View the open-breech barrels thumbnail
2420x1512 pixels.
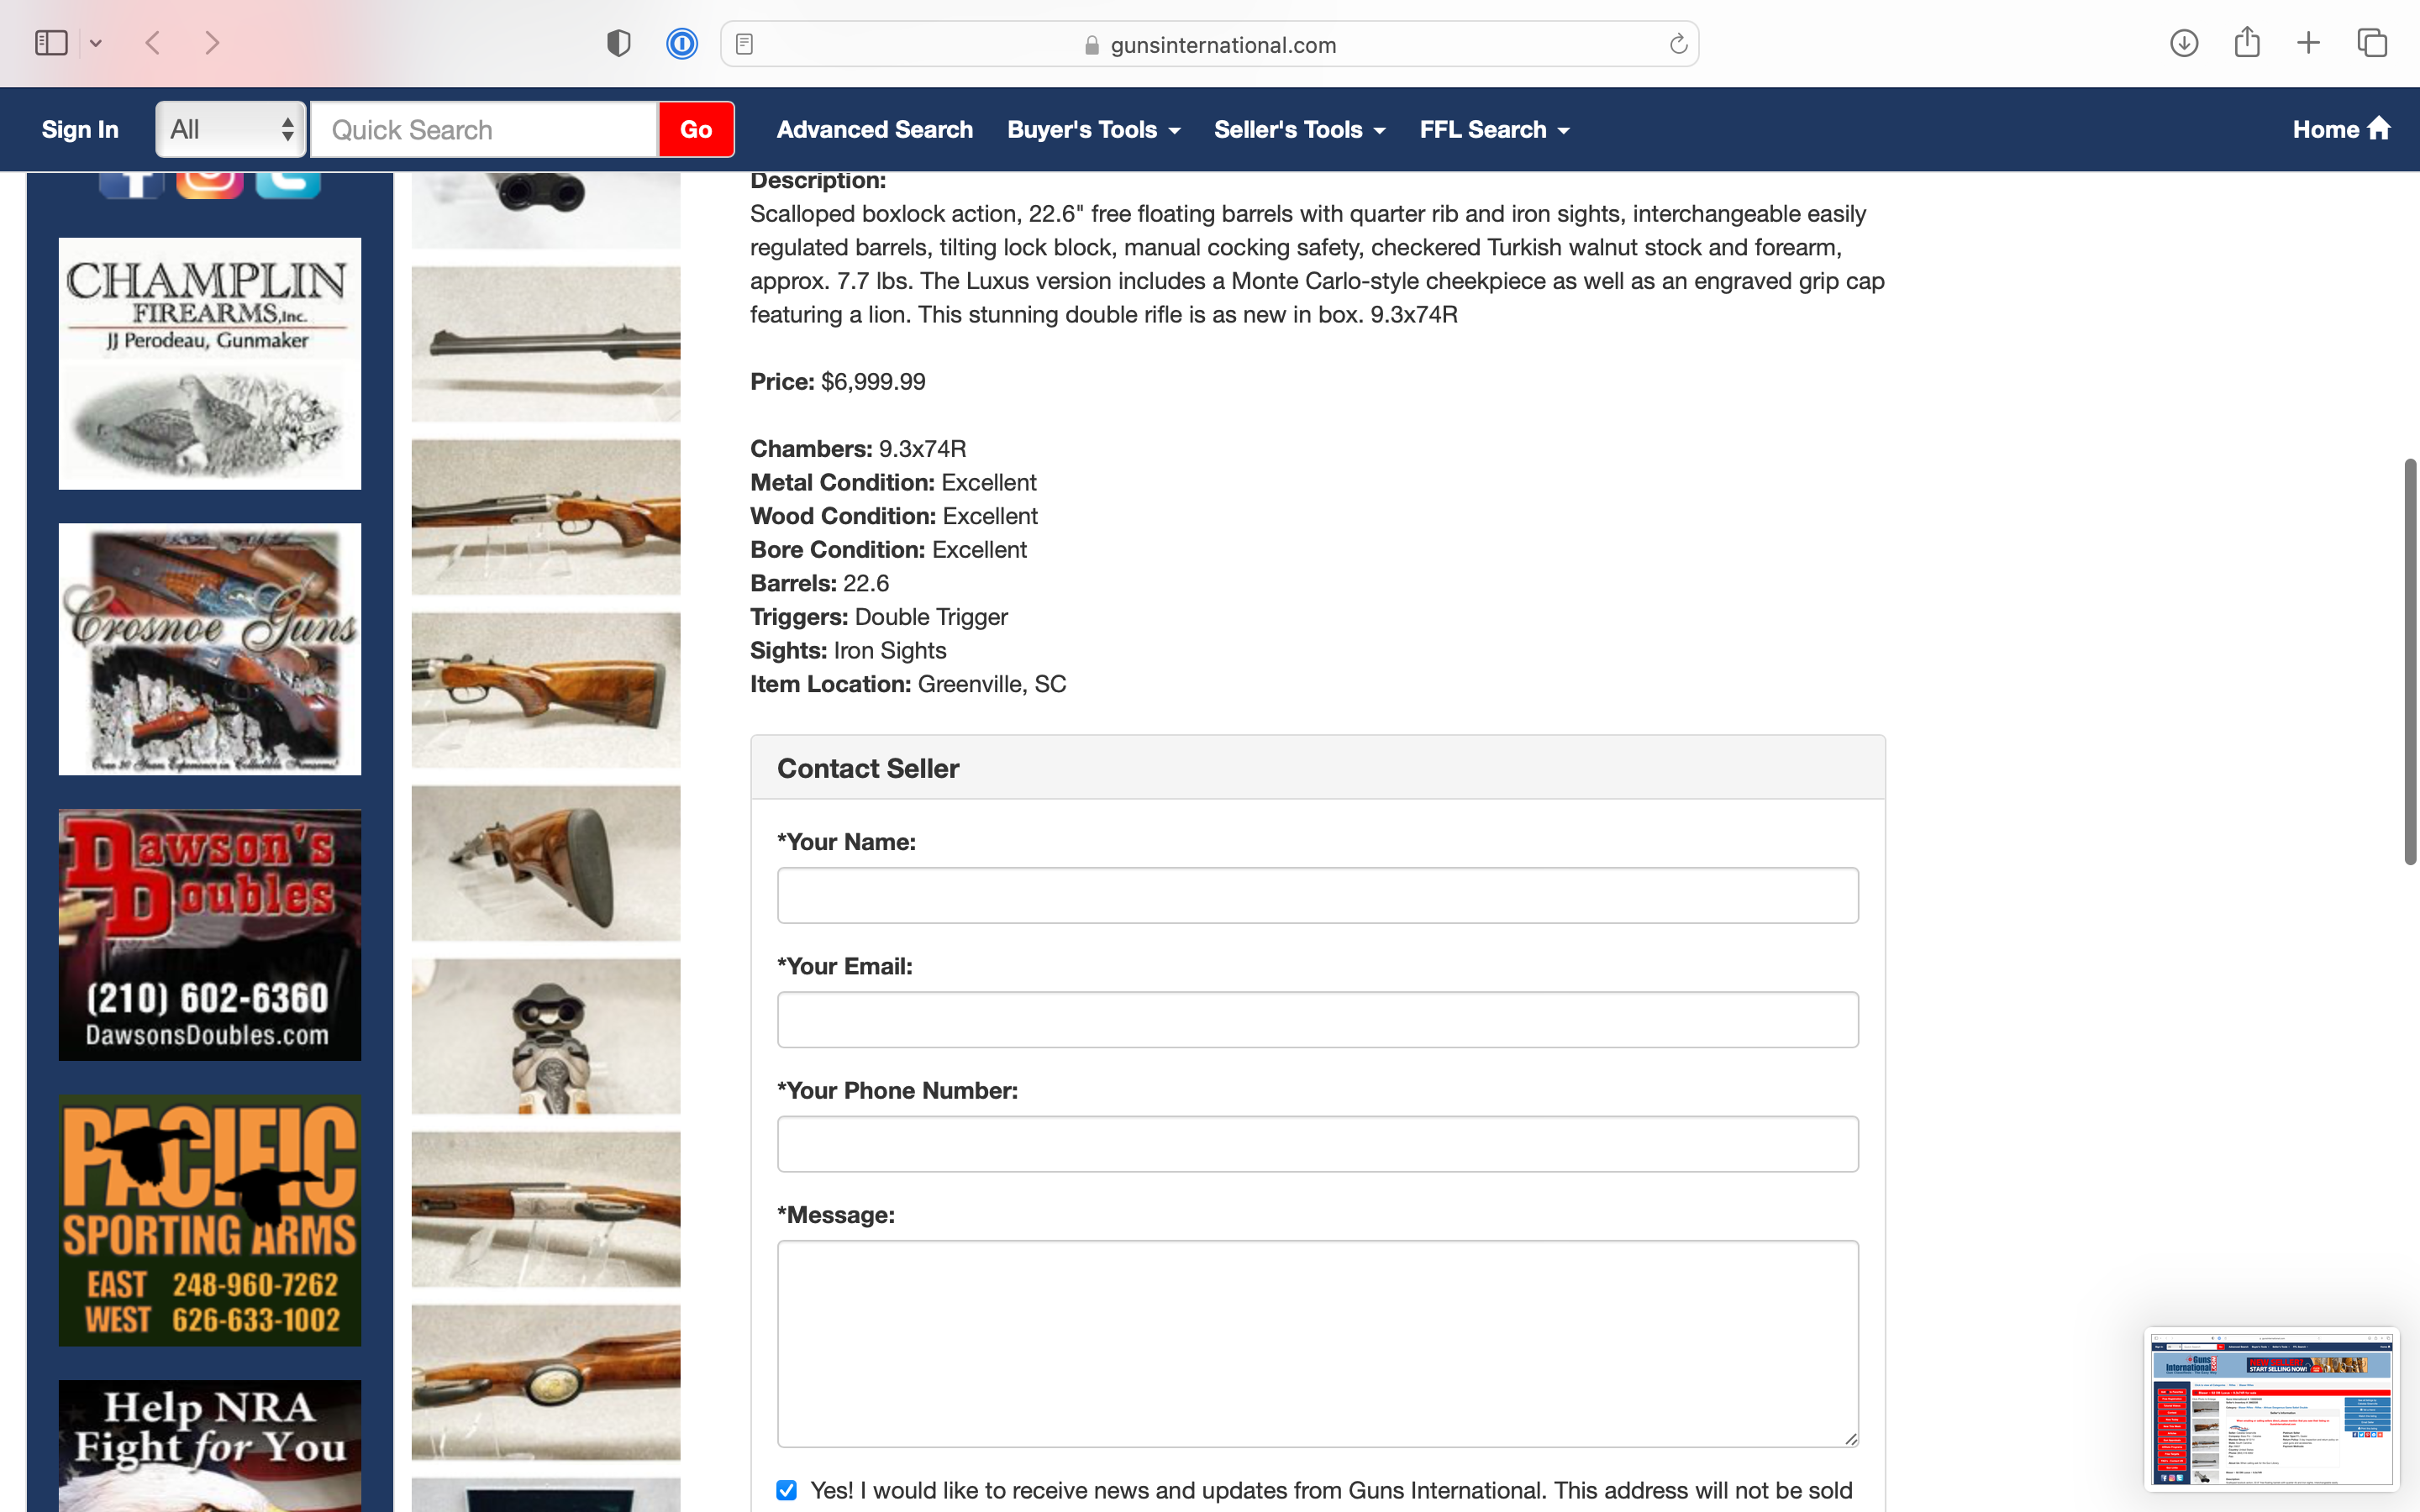(x=546, y=1036)
